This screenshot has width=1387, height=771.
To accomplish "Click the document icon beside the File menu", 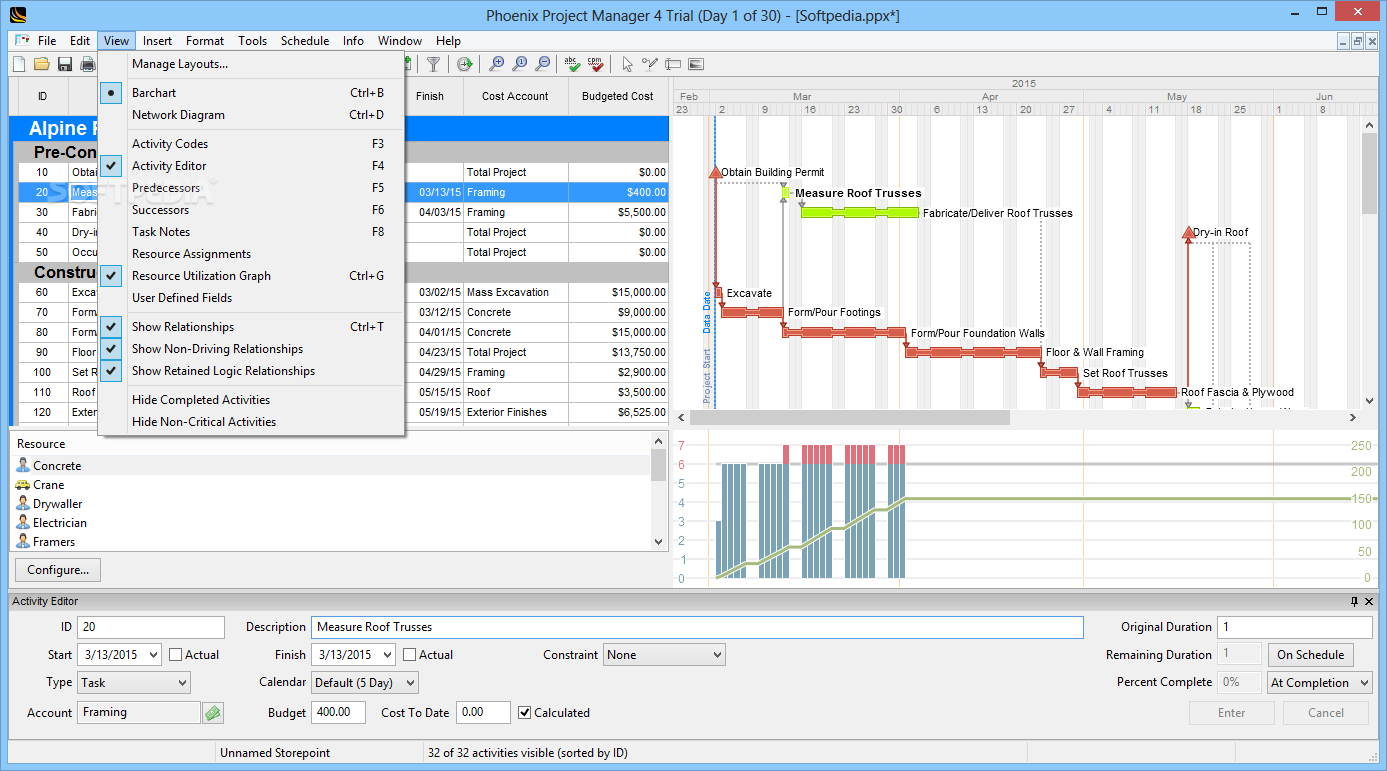I will [x=22, y=41].
